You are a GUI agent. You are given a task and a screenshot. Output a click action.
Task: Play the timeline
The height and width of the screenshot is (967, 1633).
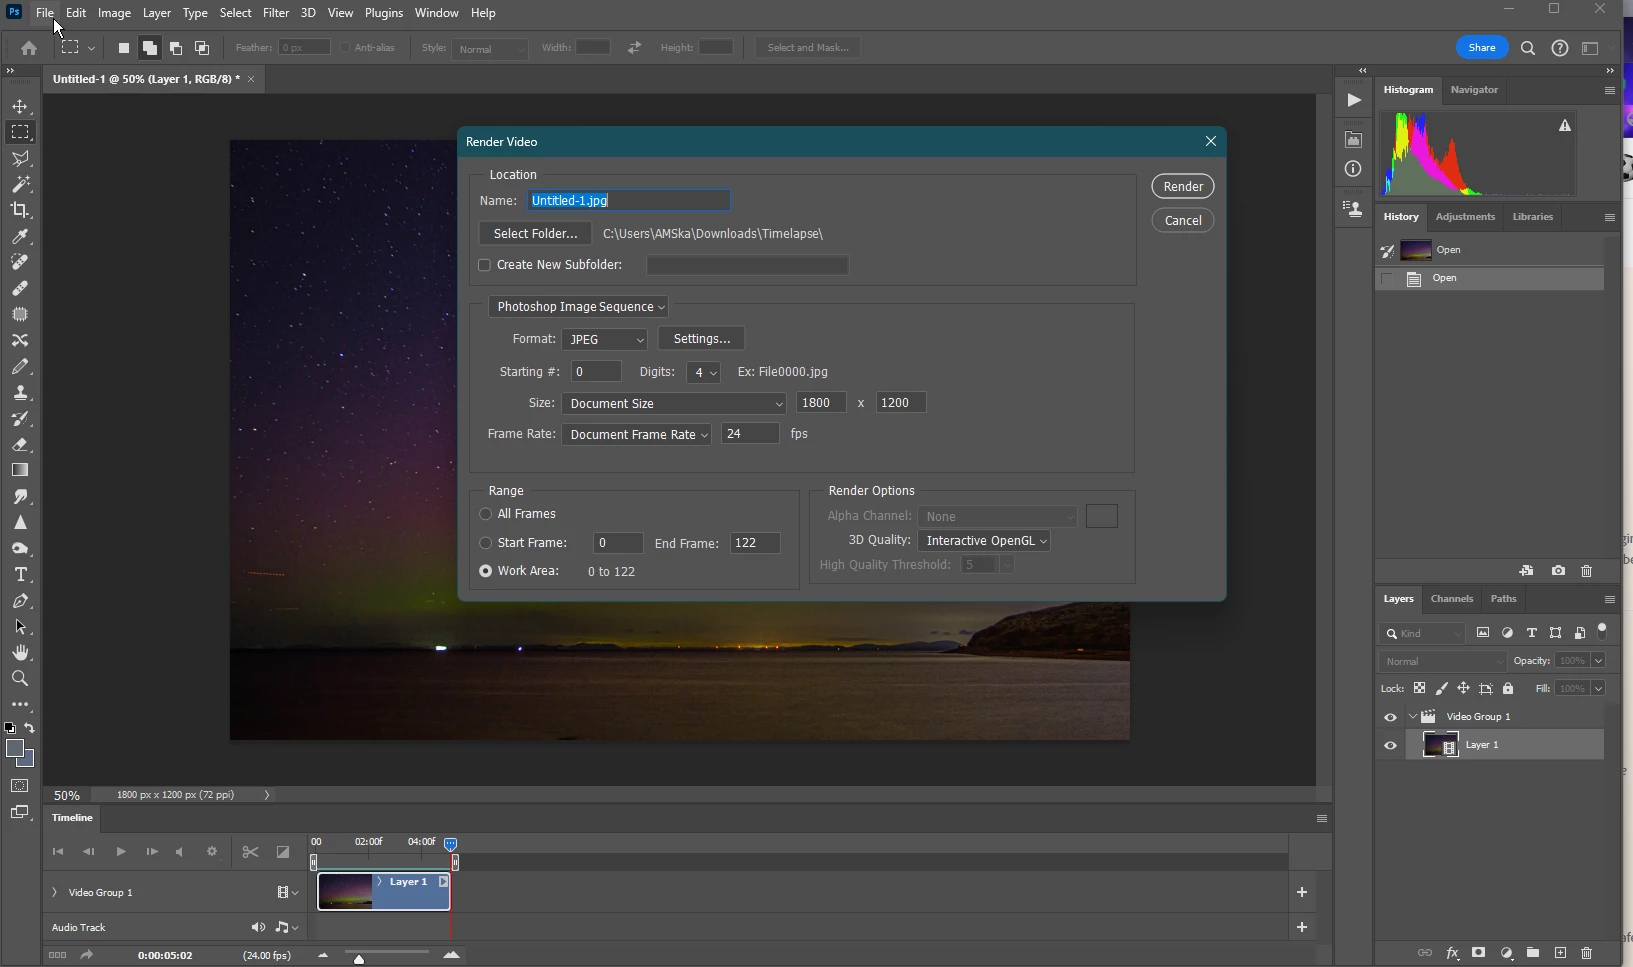pos(120,852)
